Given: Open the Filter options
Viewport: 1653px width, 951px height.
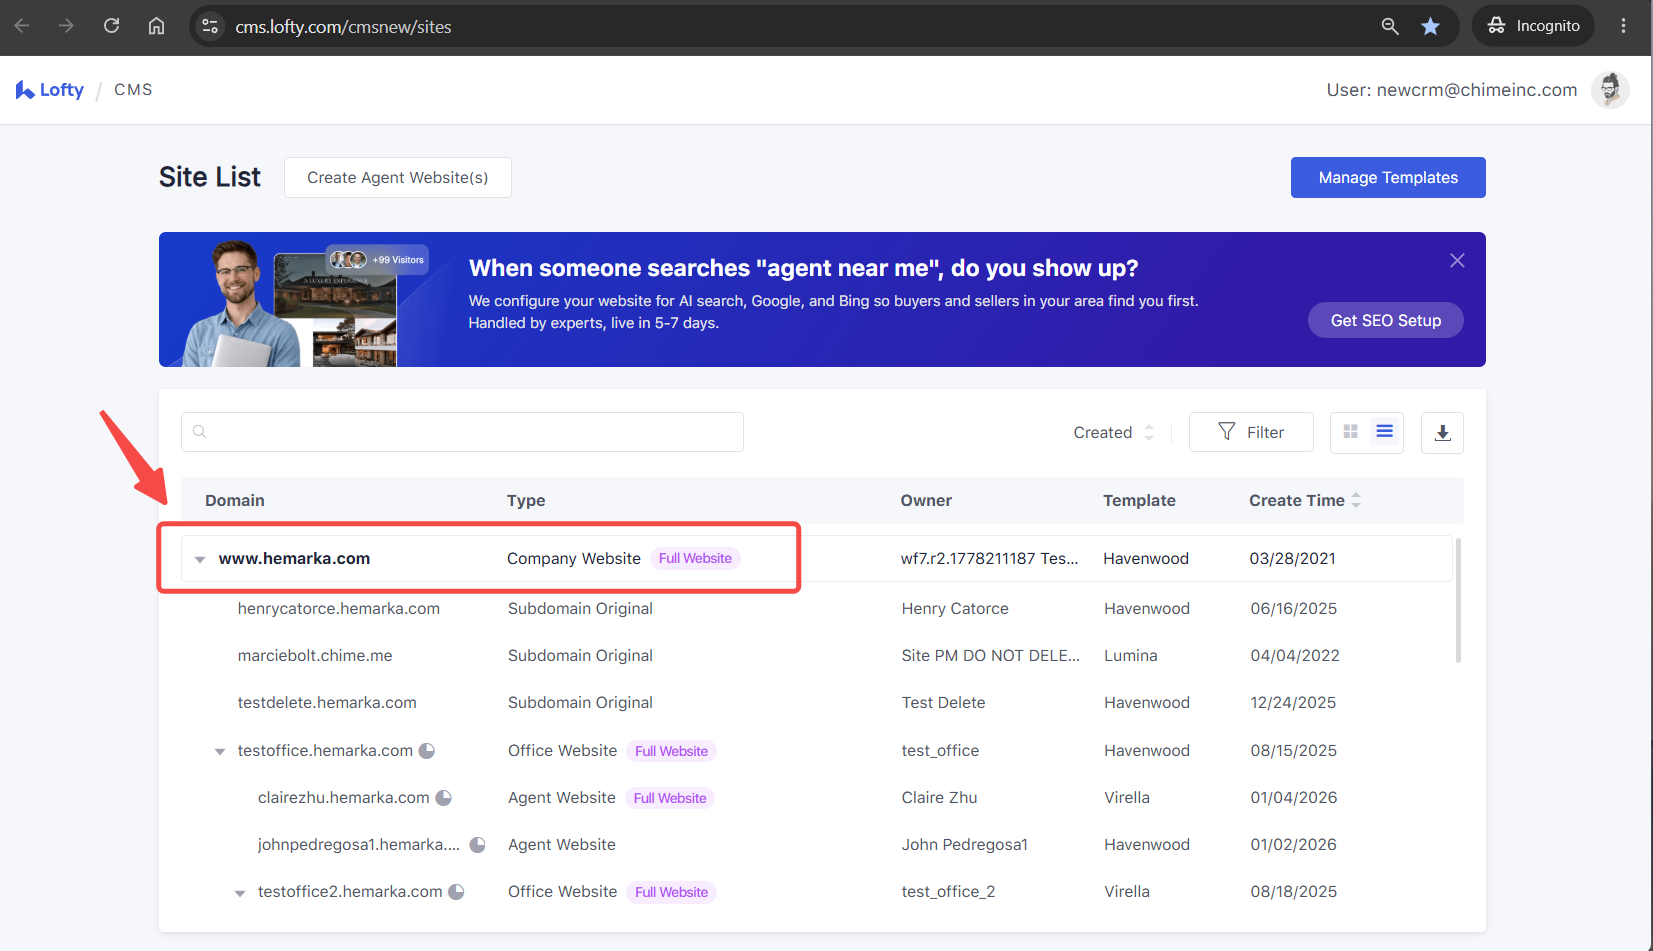Looking at the screenshot, I should tap(1251, 432).
